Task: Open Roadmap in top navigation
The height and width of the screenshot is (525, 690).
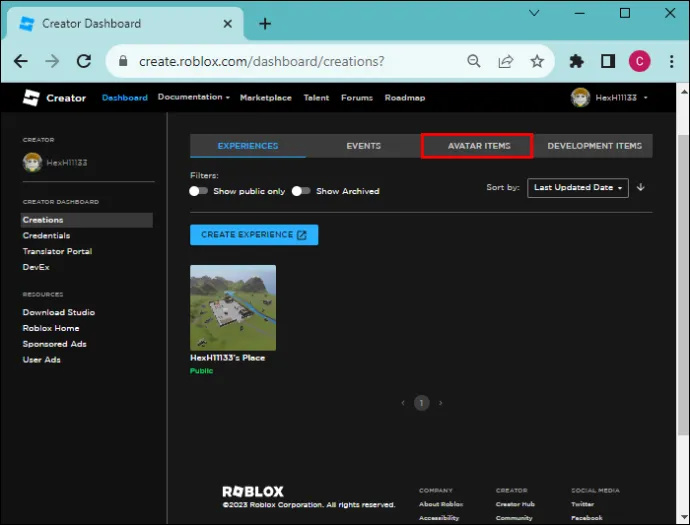Action: (x=405, y=98)
